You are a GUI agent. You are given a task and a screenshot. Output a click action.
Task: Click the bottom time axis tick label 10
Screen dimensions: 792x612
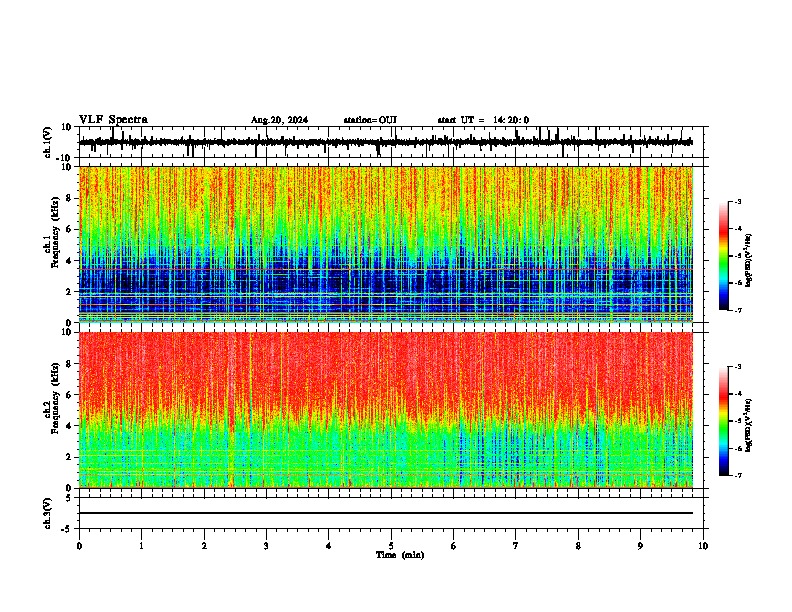[x=703, y=546]
